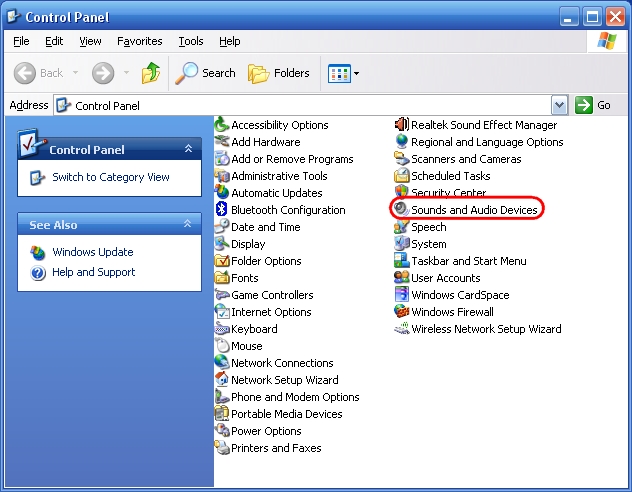Image resolution: width=632 pixels, height=492 pixels.
Task: Click the Control Panel title bar icon
Action: coord(14,17)
